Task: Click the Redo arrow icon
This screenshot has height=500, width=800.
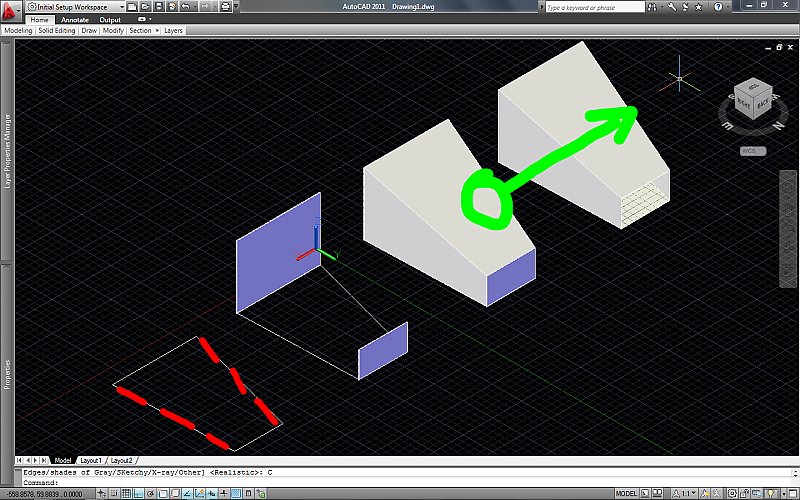Action: tap(205, 7)
